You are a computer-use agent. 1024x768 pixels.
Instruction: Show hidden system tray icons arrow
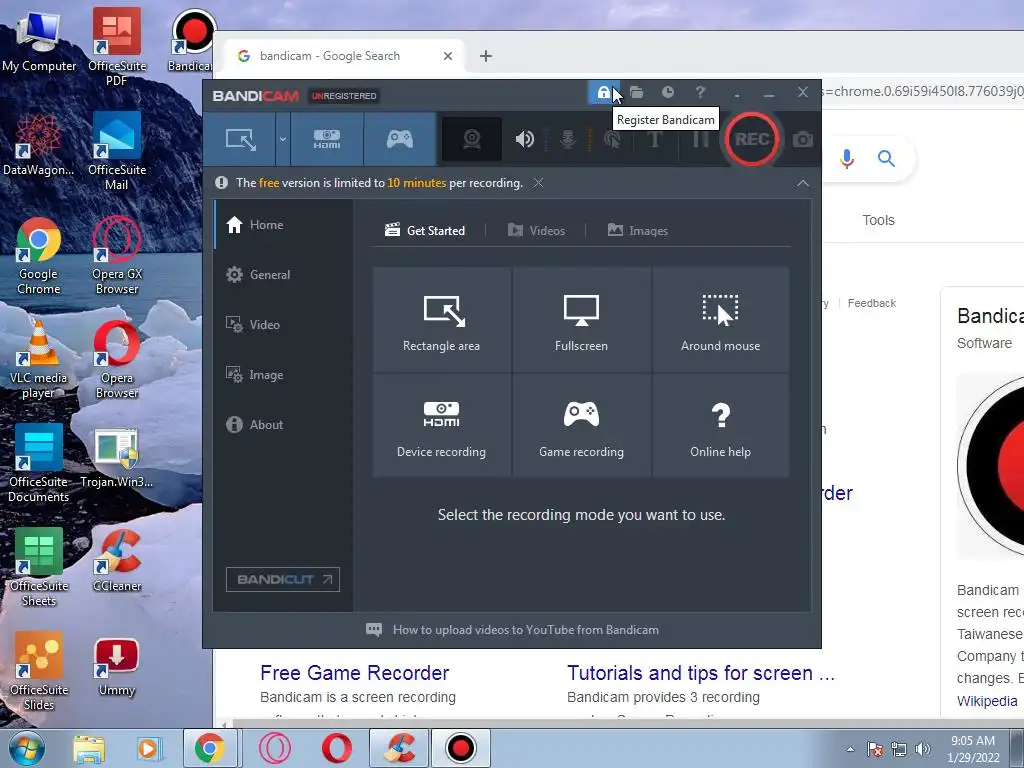[850, 749]
